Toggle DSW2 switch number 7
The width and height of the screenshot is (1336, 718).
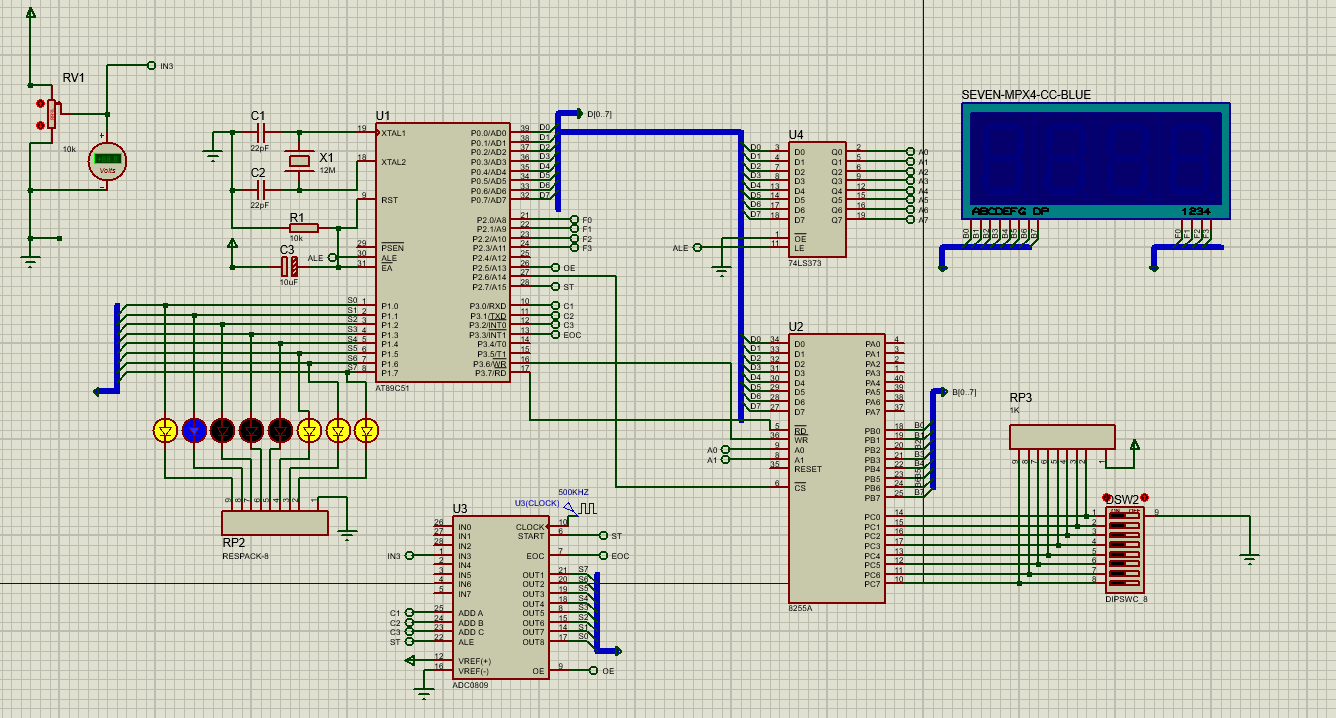(1126, 571)
